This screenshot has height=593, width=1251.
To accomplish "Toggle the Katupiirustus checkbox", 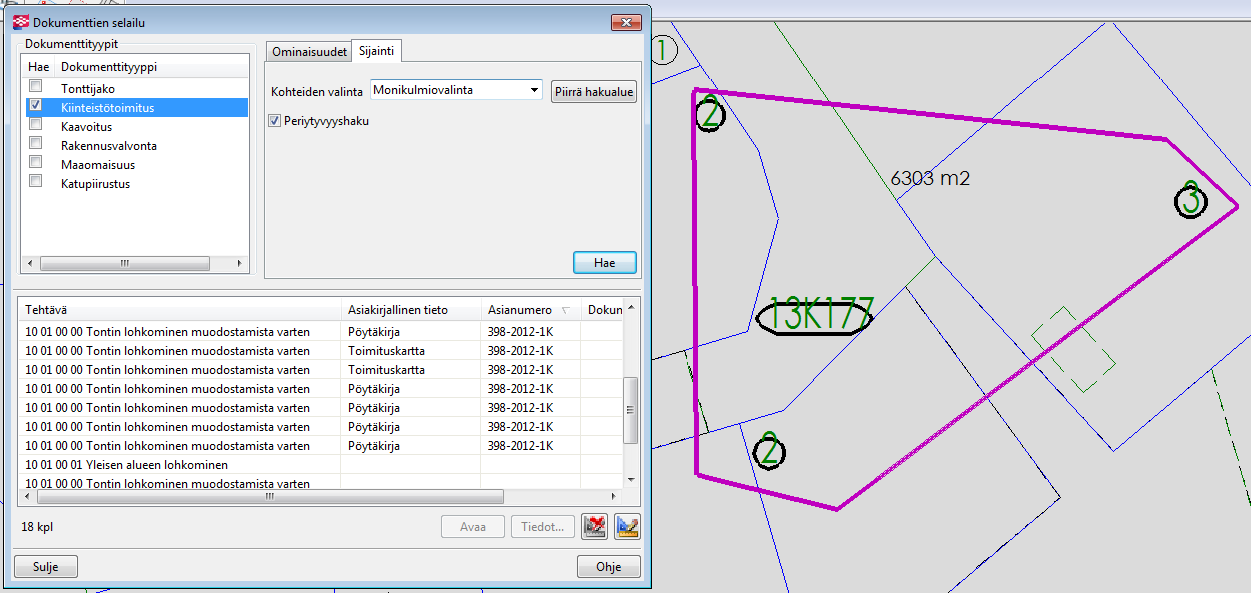I will click(36, 182).
